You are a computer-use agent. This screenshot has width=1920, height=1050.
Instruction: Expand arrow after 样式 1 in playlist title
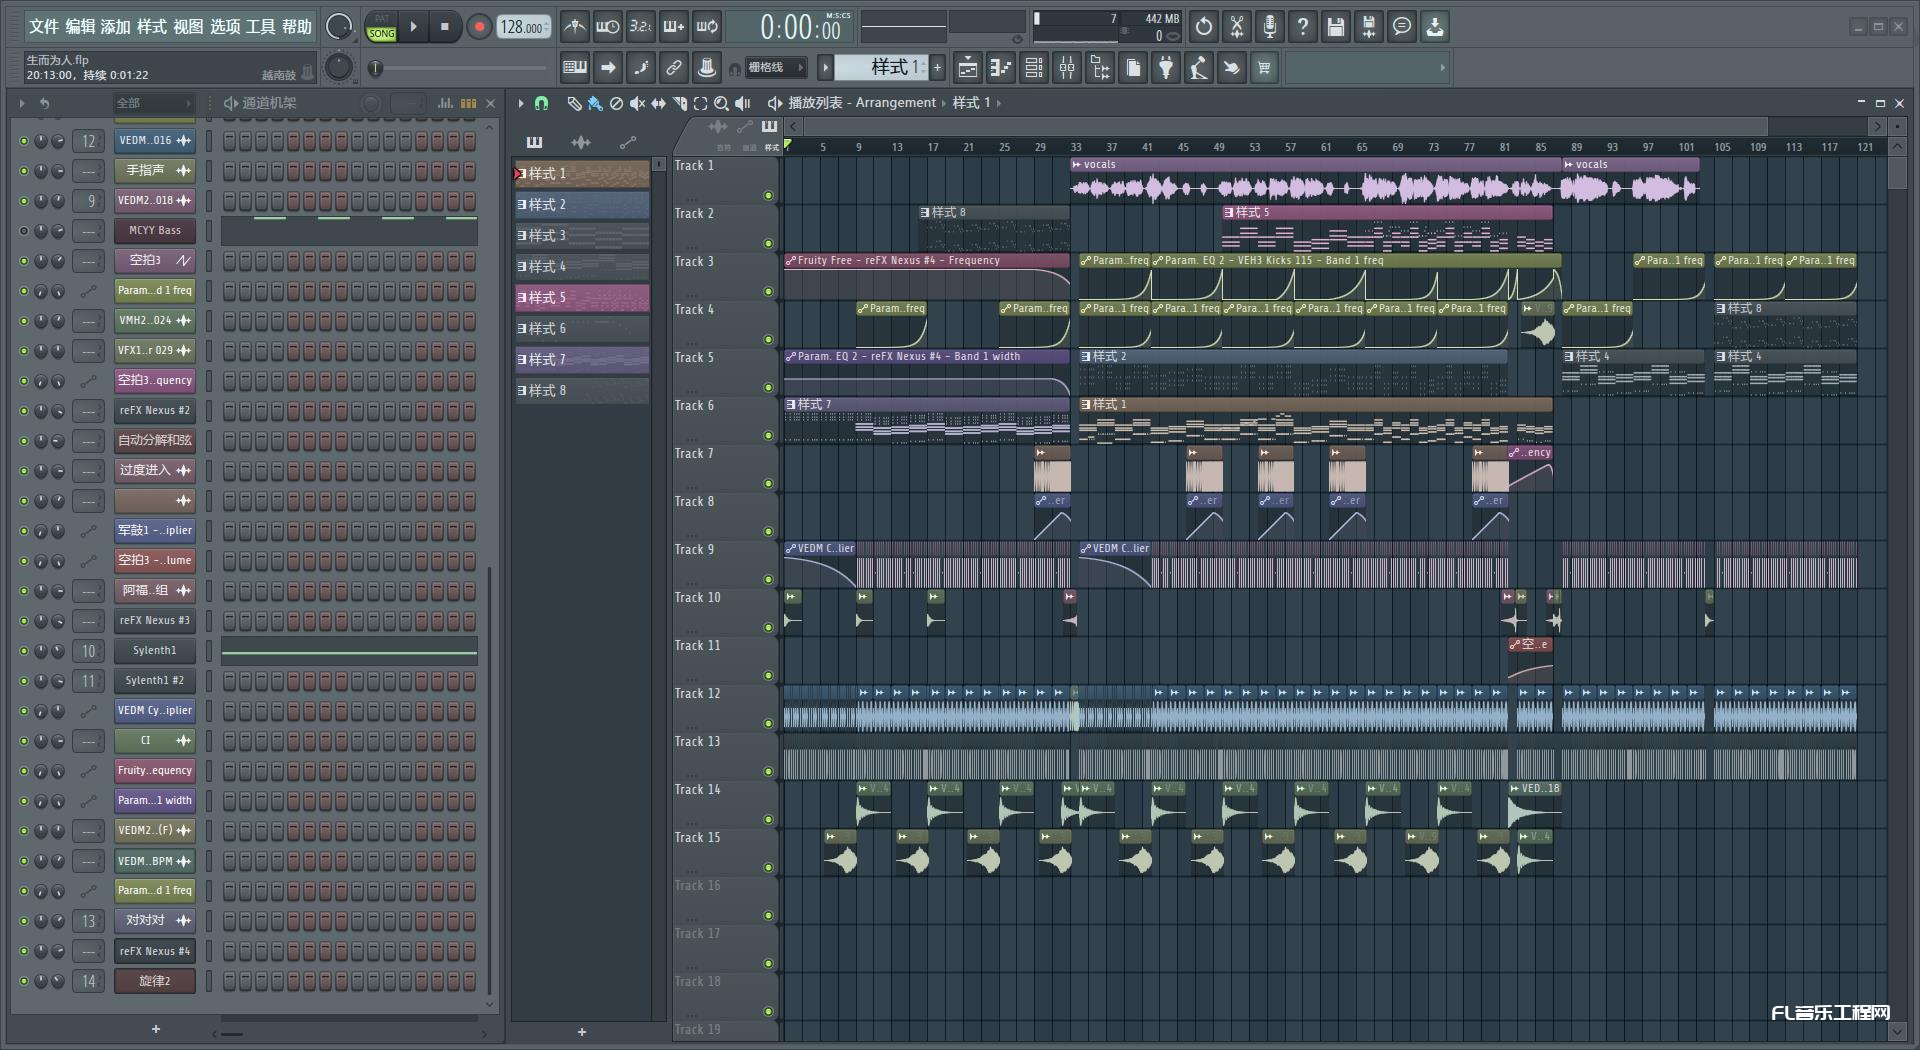(x=998, y=103)
